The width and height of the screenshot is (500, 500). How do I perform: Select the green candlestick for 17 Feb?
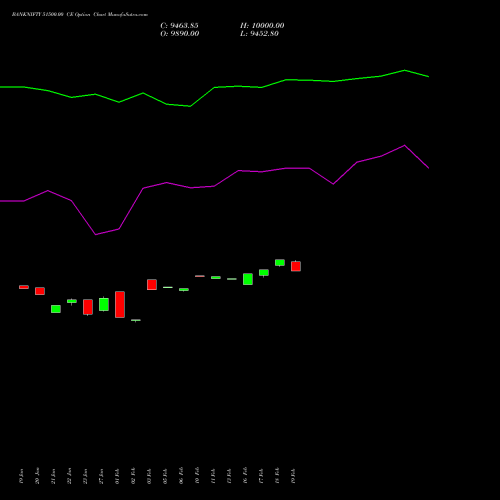point(264,273)
